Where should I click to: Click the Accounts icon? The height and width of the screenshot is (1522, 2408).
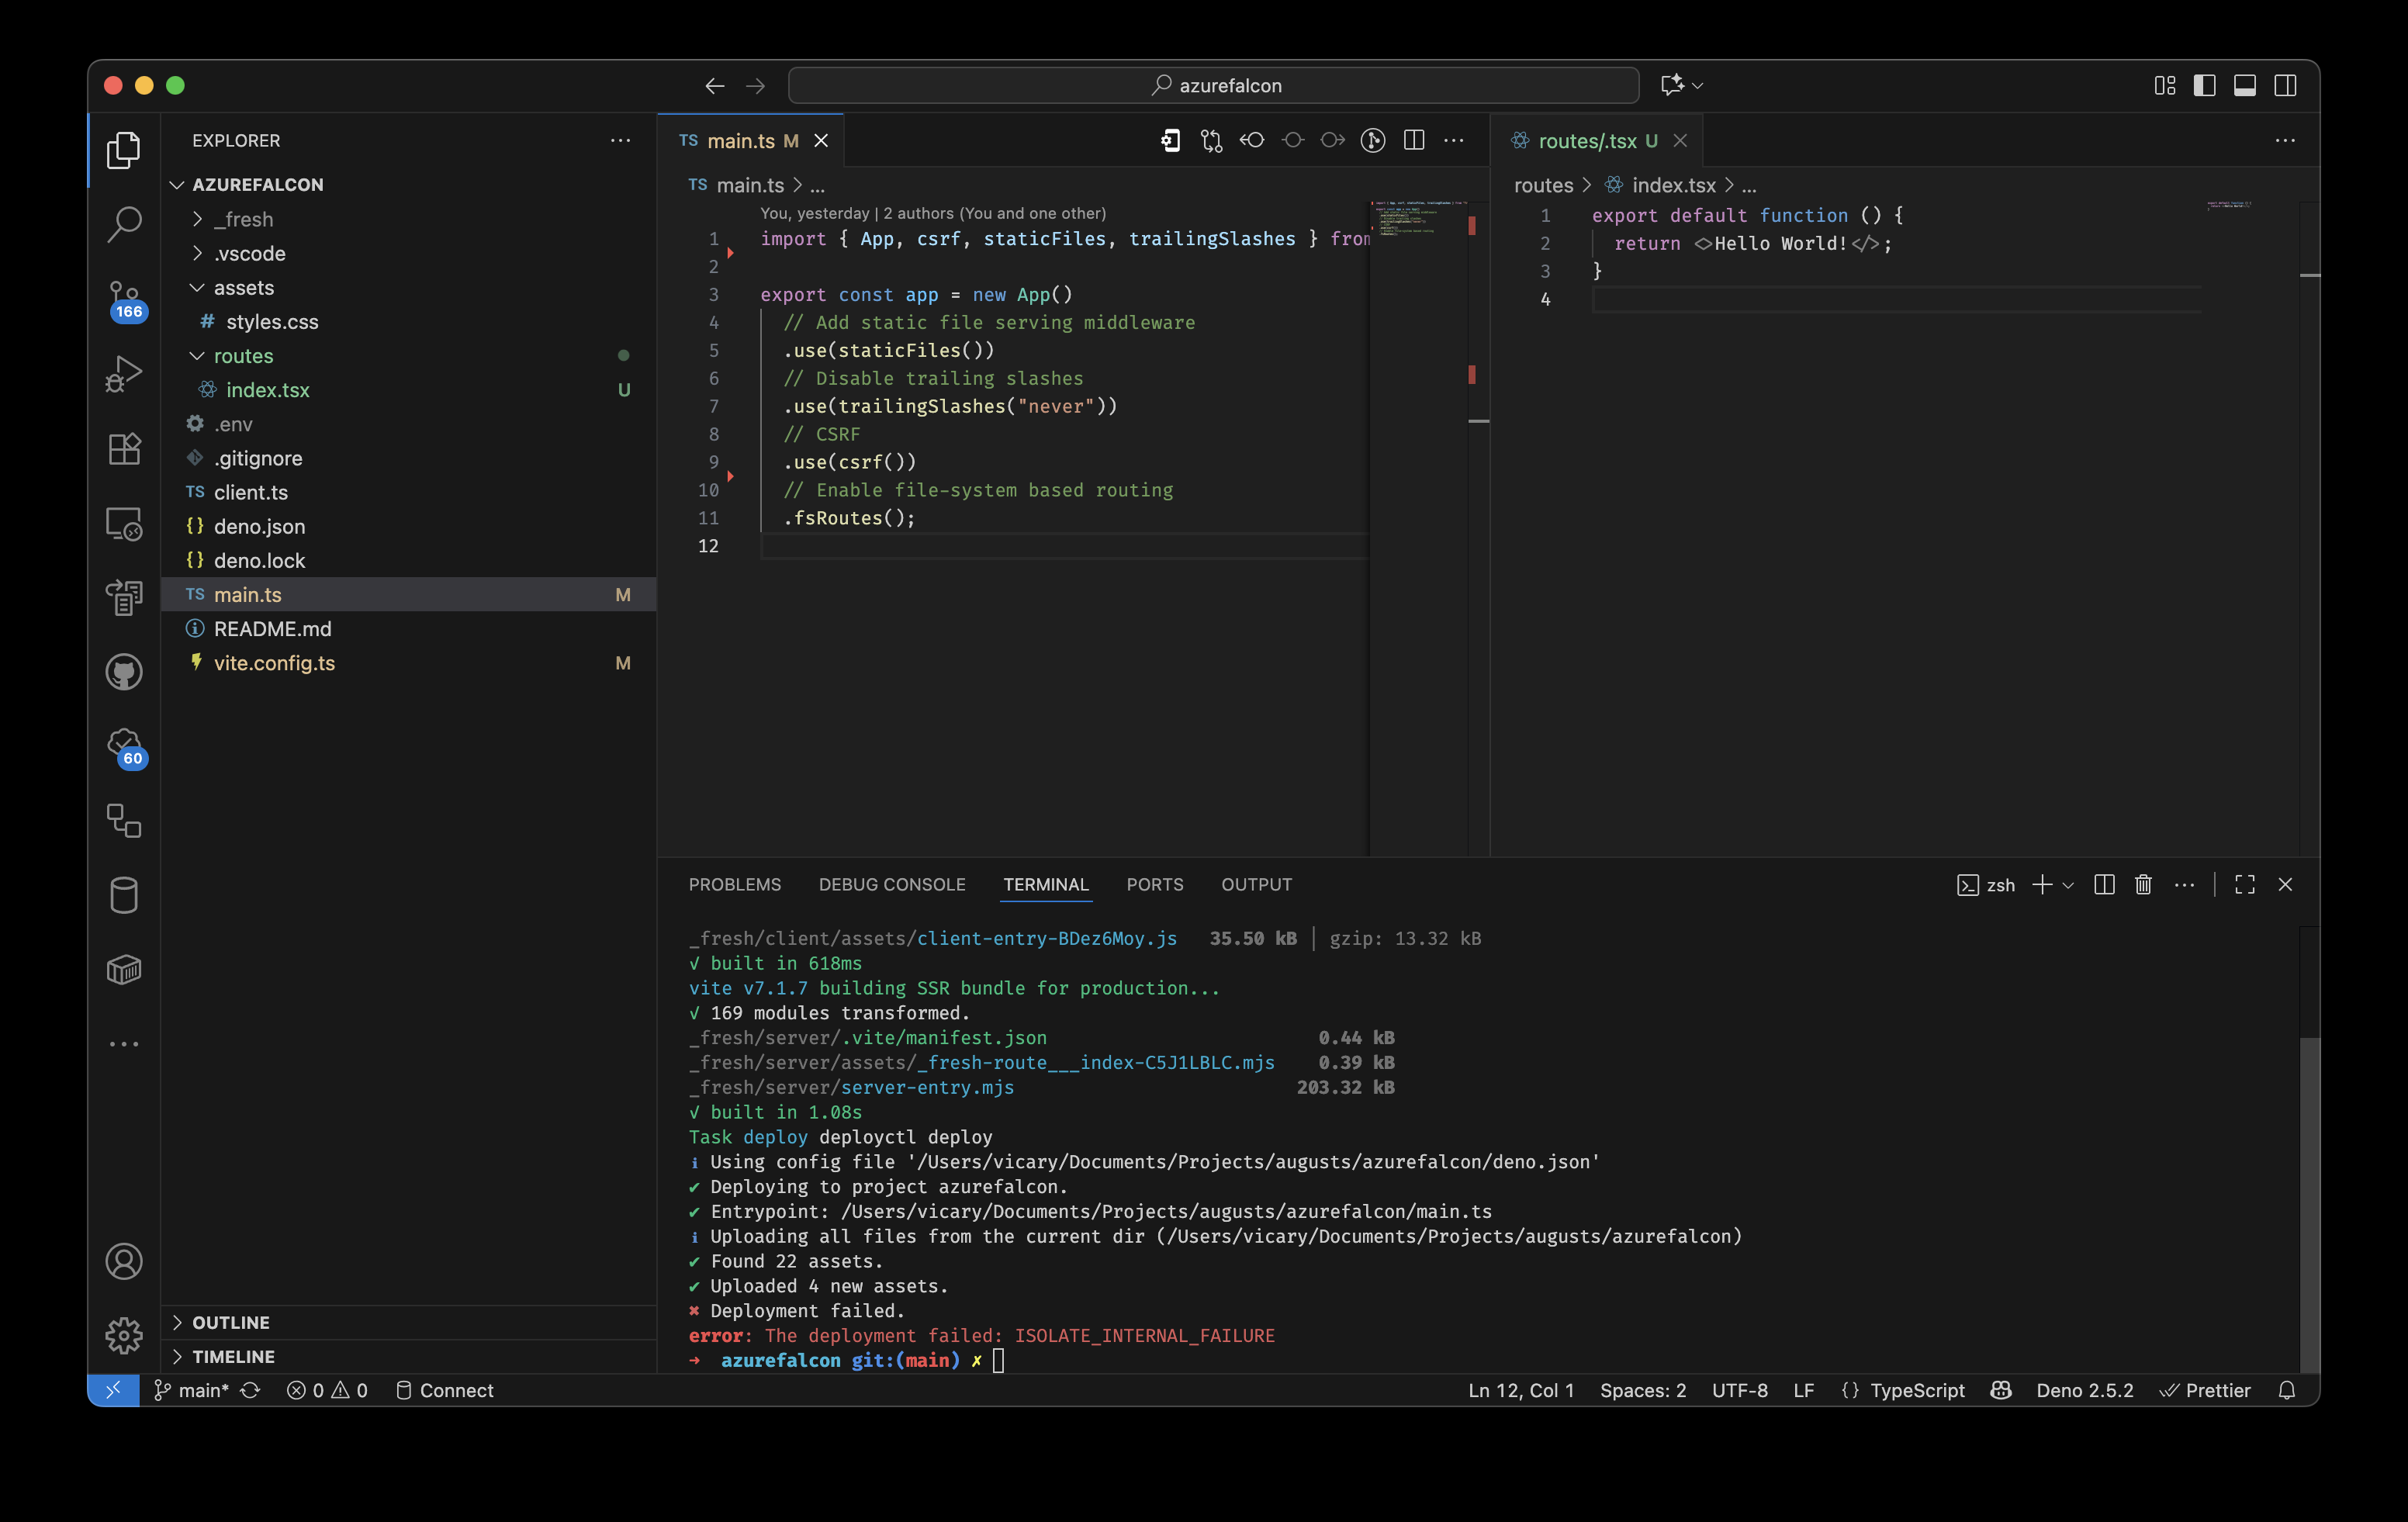[x=124, y=1261]
